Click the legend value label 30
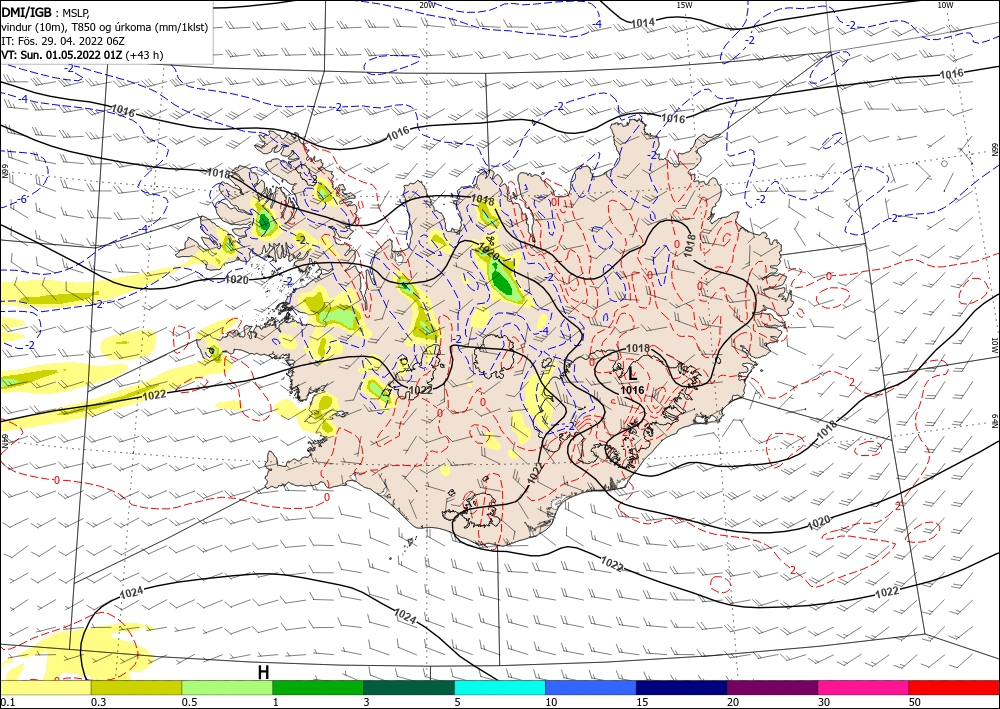Image resolution: width=1000 pixels, height=709 pixels. (824, 702)
